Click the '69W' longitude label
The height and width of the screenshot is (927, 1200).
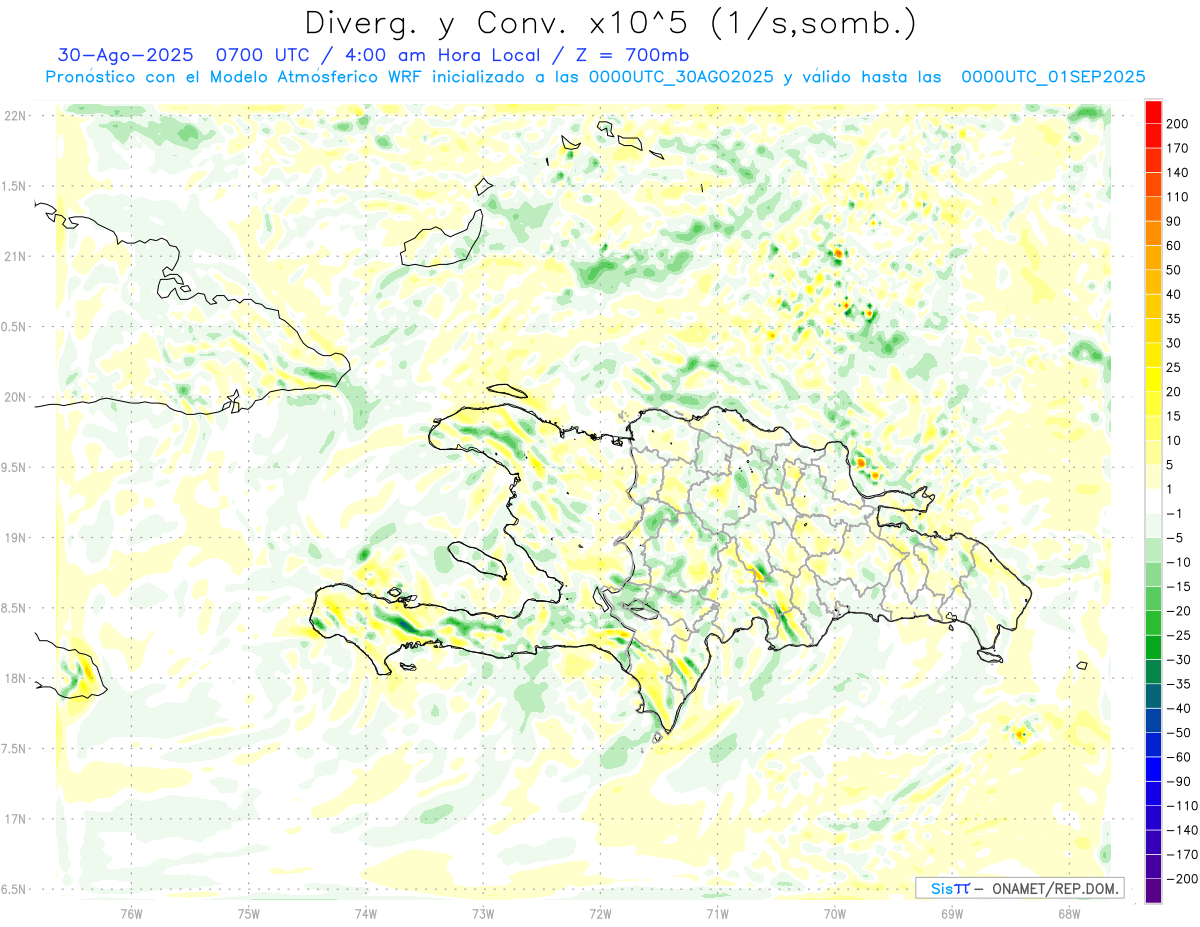(x=951, y=912)
